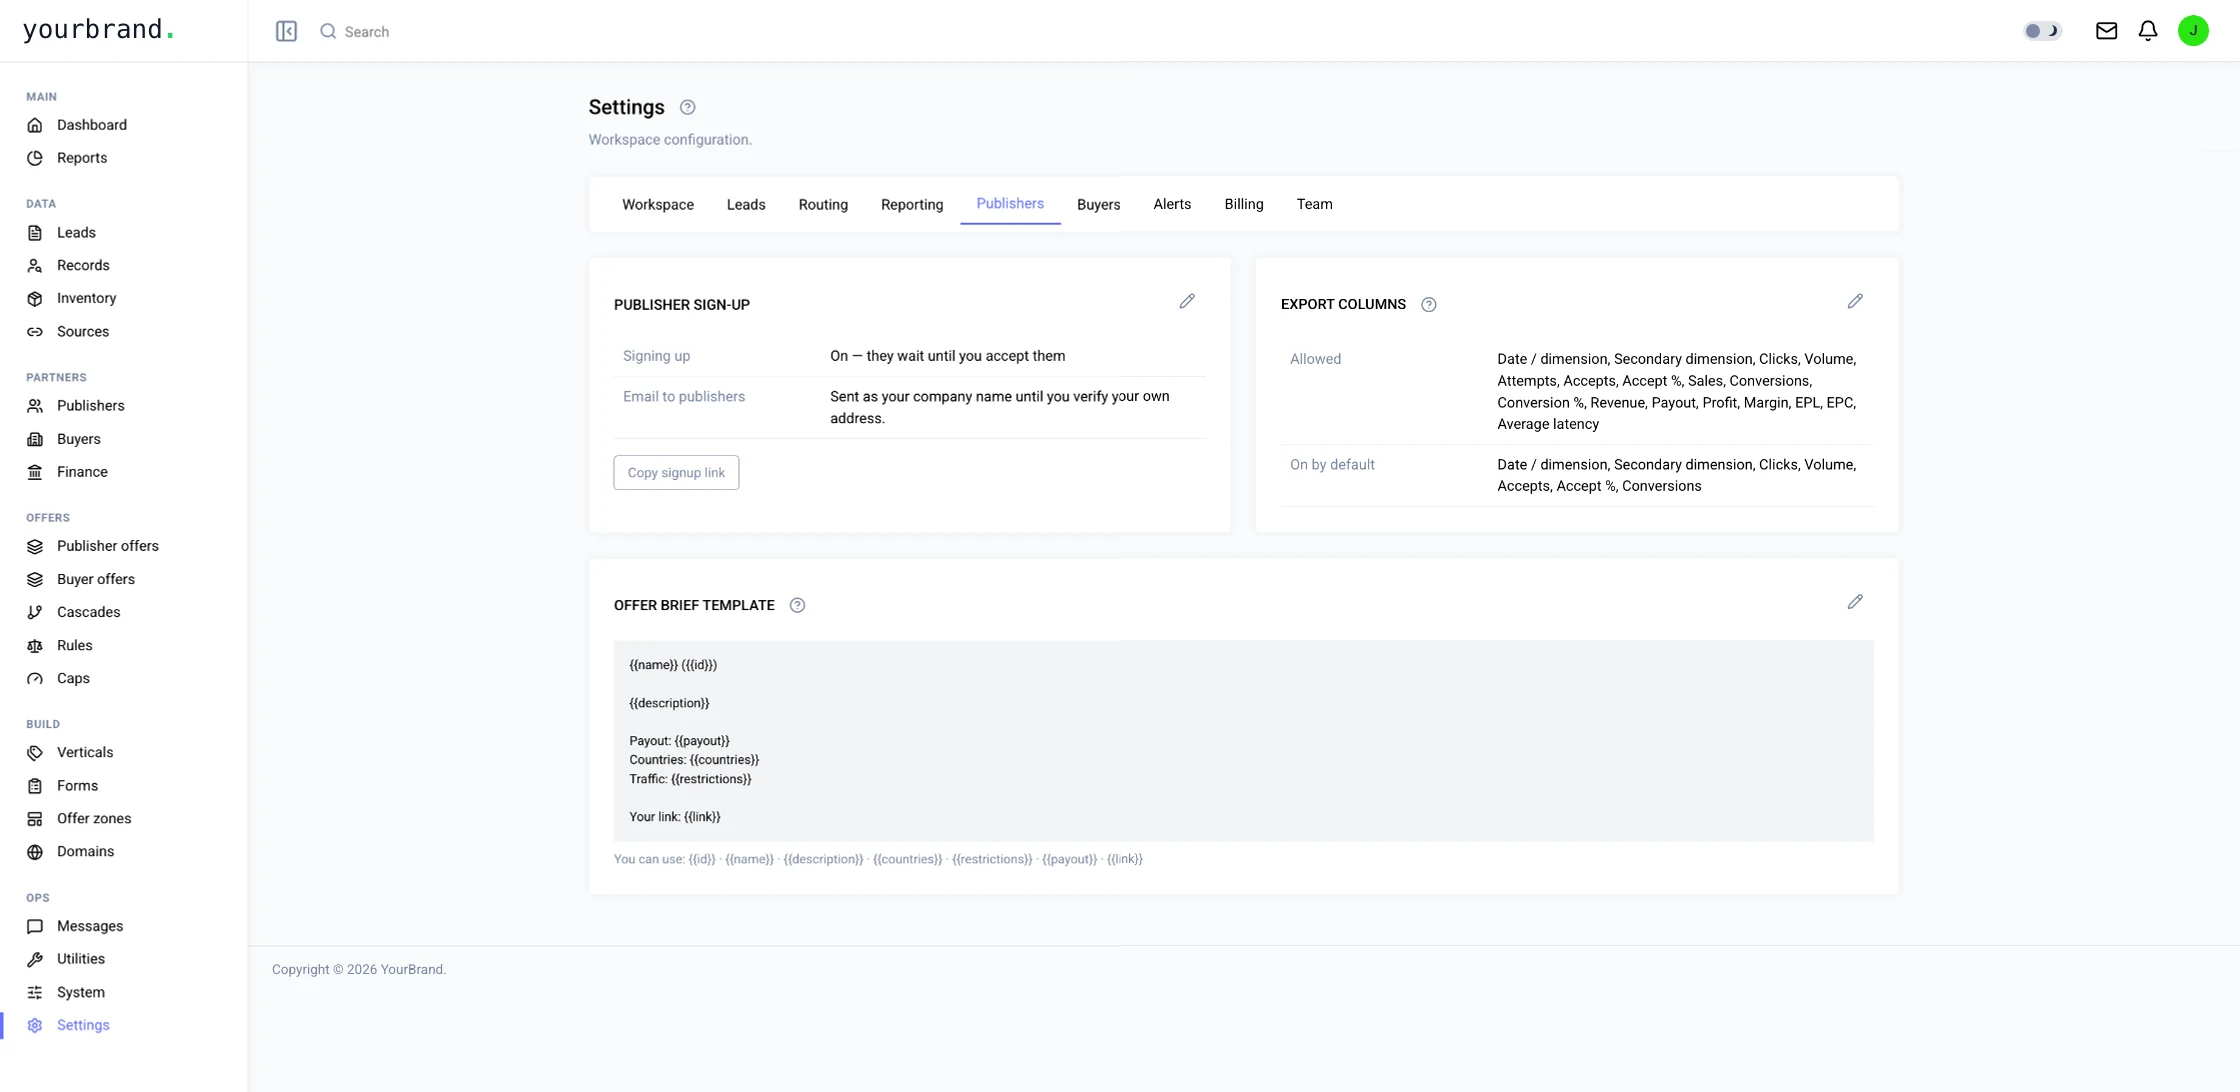This screenshot has height=1092, width=2240.
Task: Select the Buyers settings tab
Action: [1098, 204]
